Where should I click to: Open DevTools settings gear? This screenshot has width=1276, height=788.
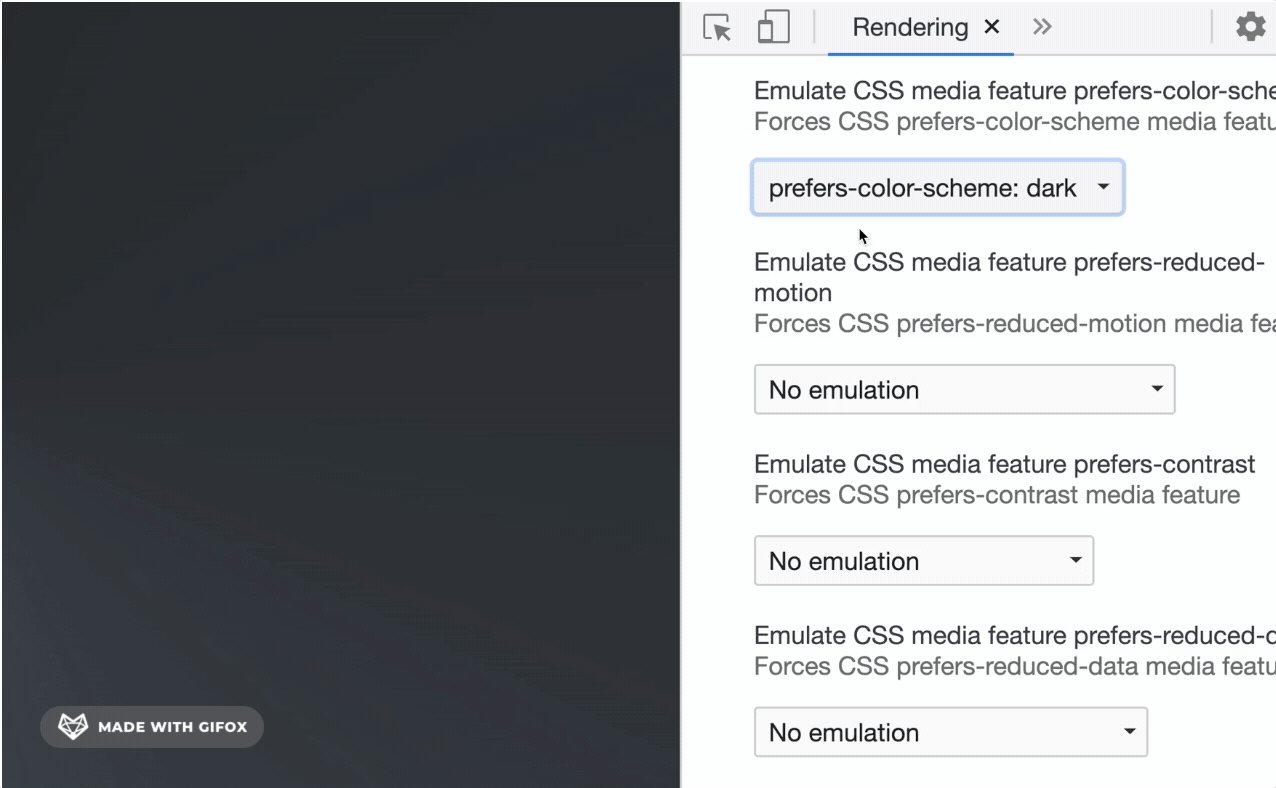point(1250,27)
